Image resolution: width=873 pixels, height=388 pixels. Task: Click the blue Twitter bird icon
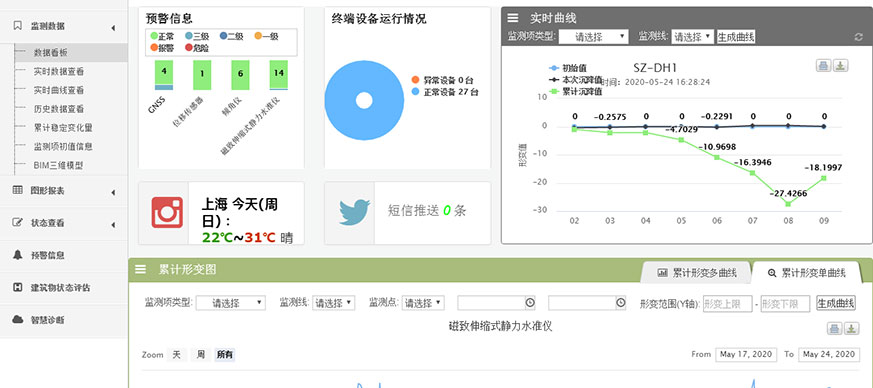355,212
